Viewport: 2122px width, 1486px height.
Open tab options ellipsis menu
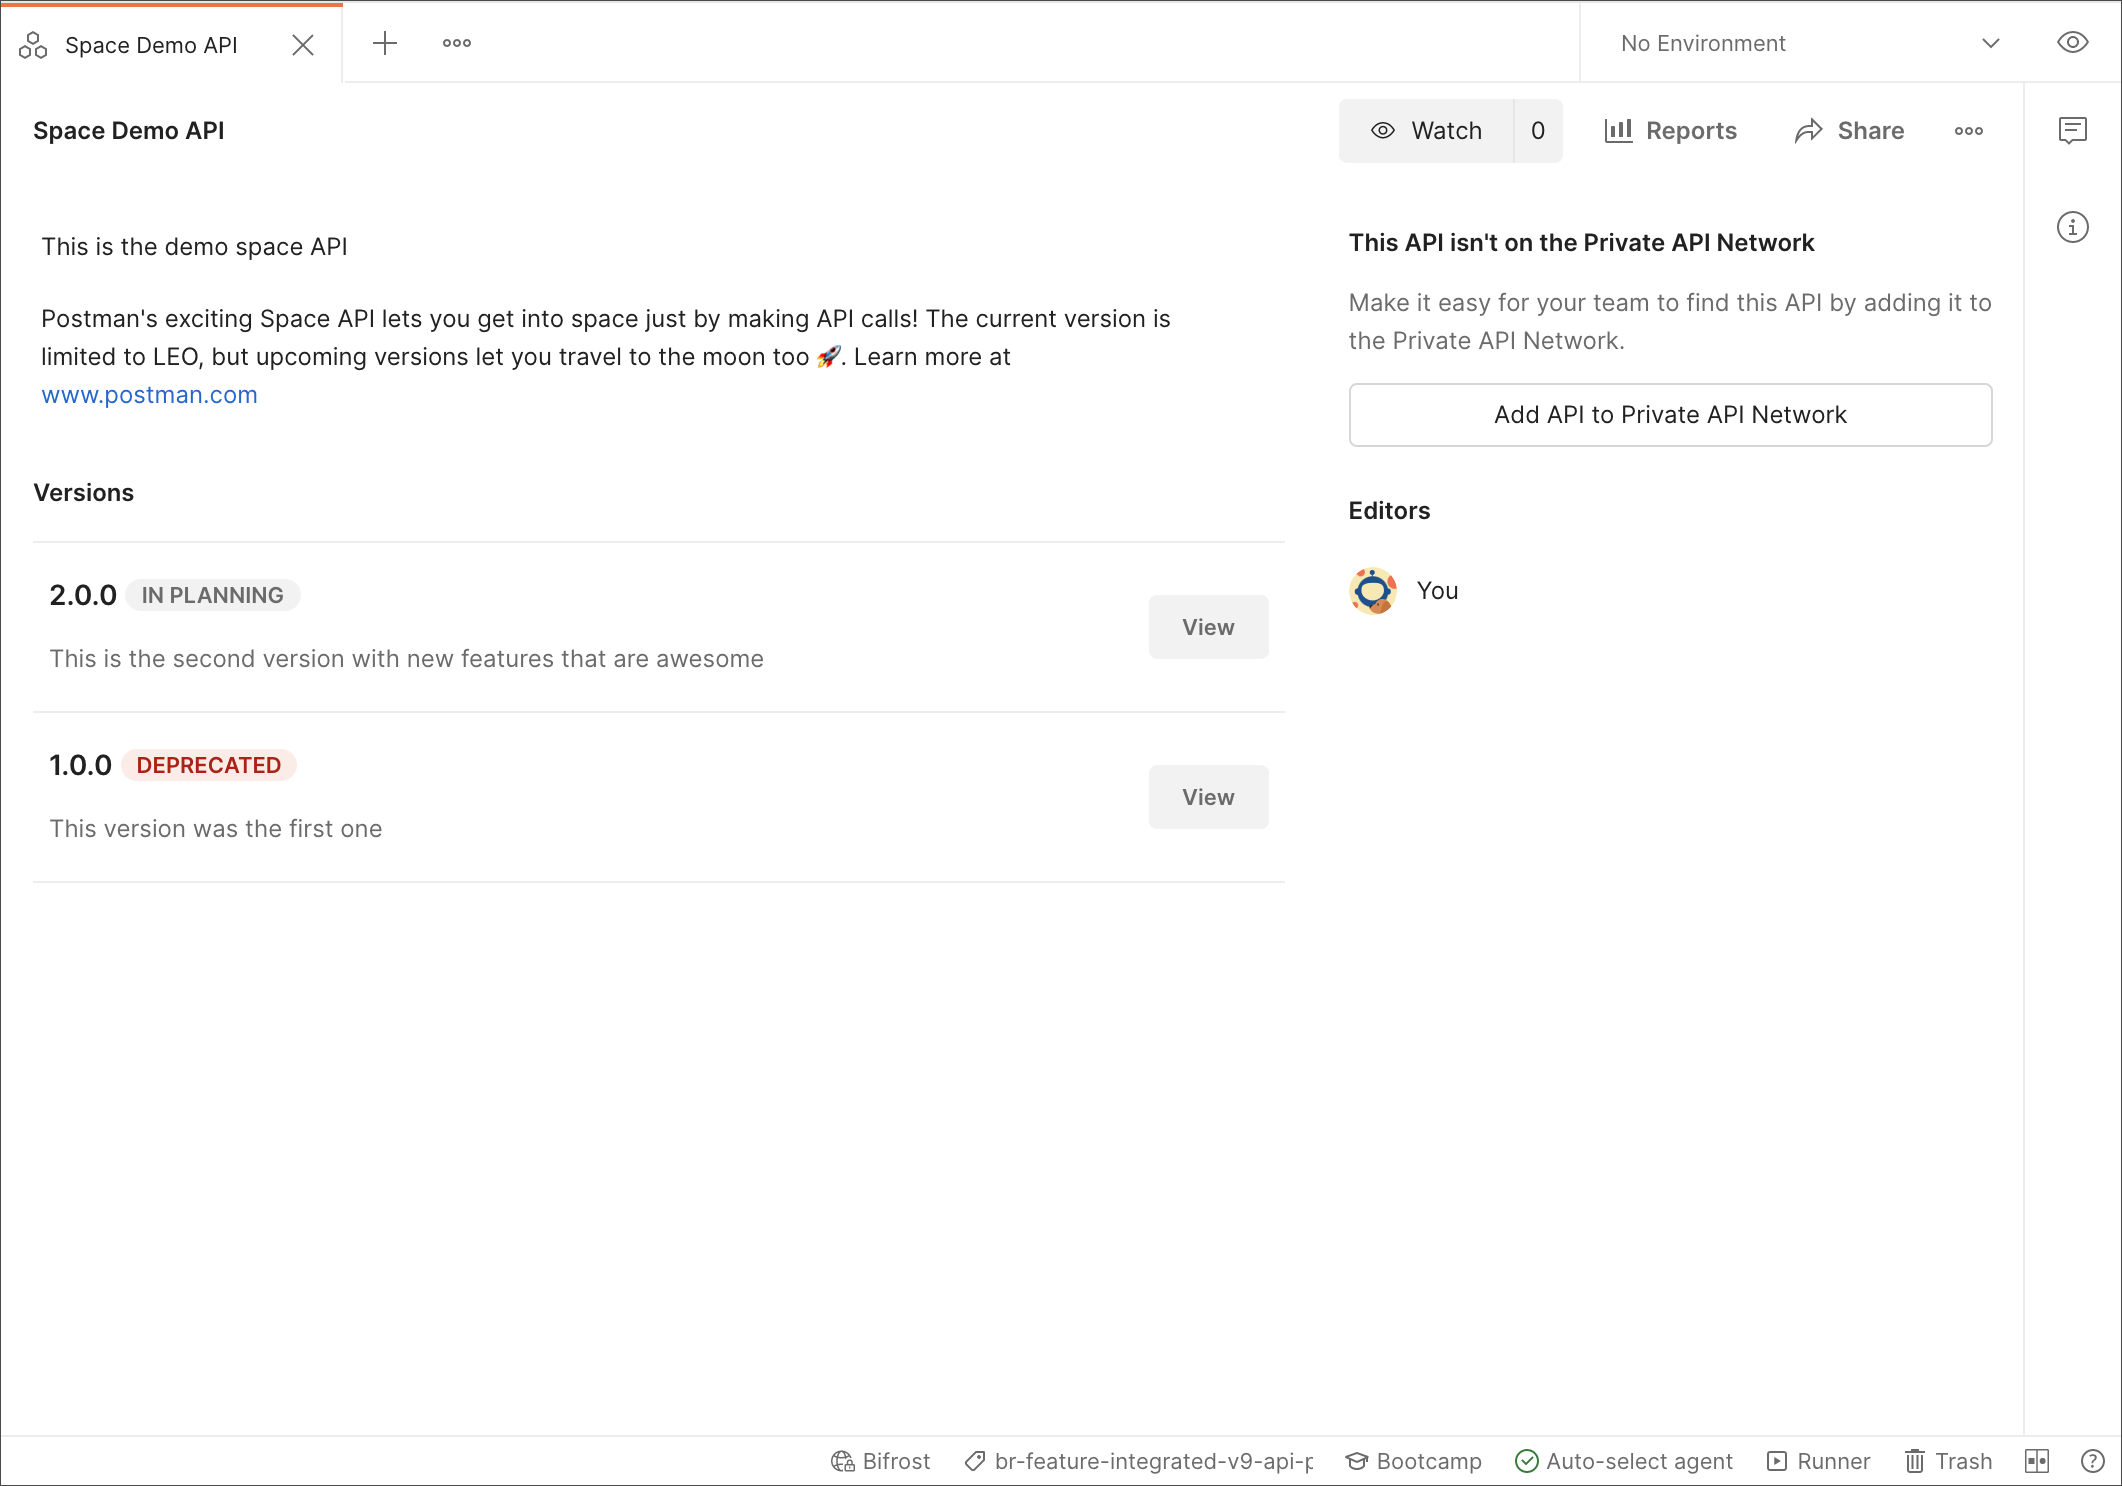click(457, 43)
